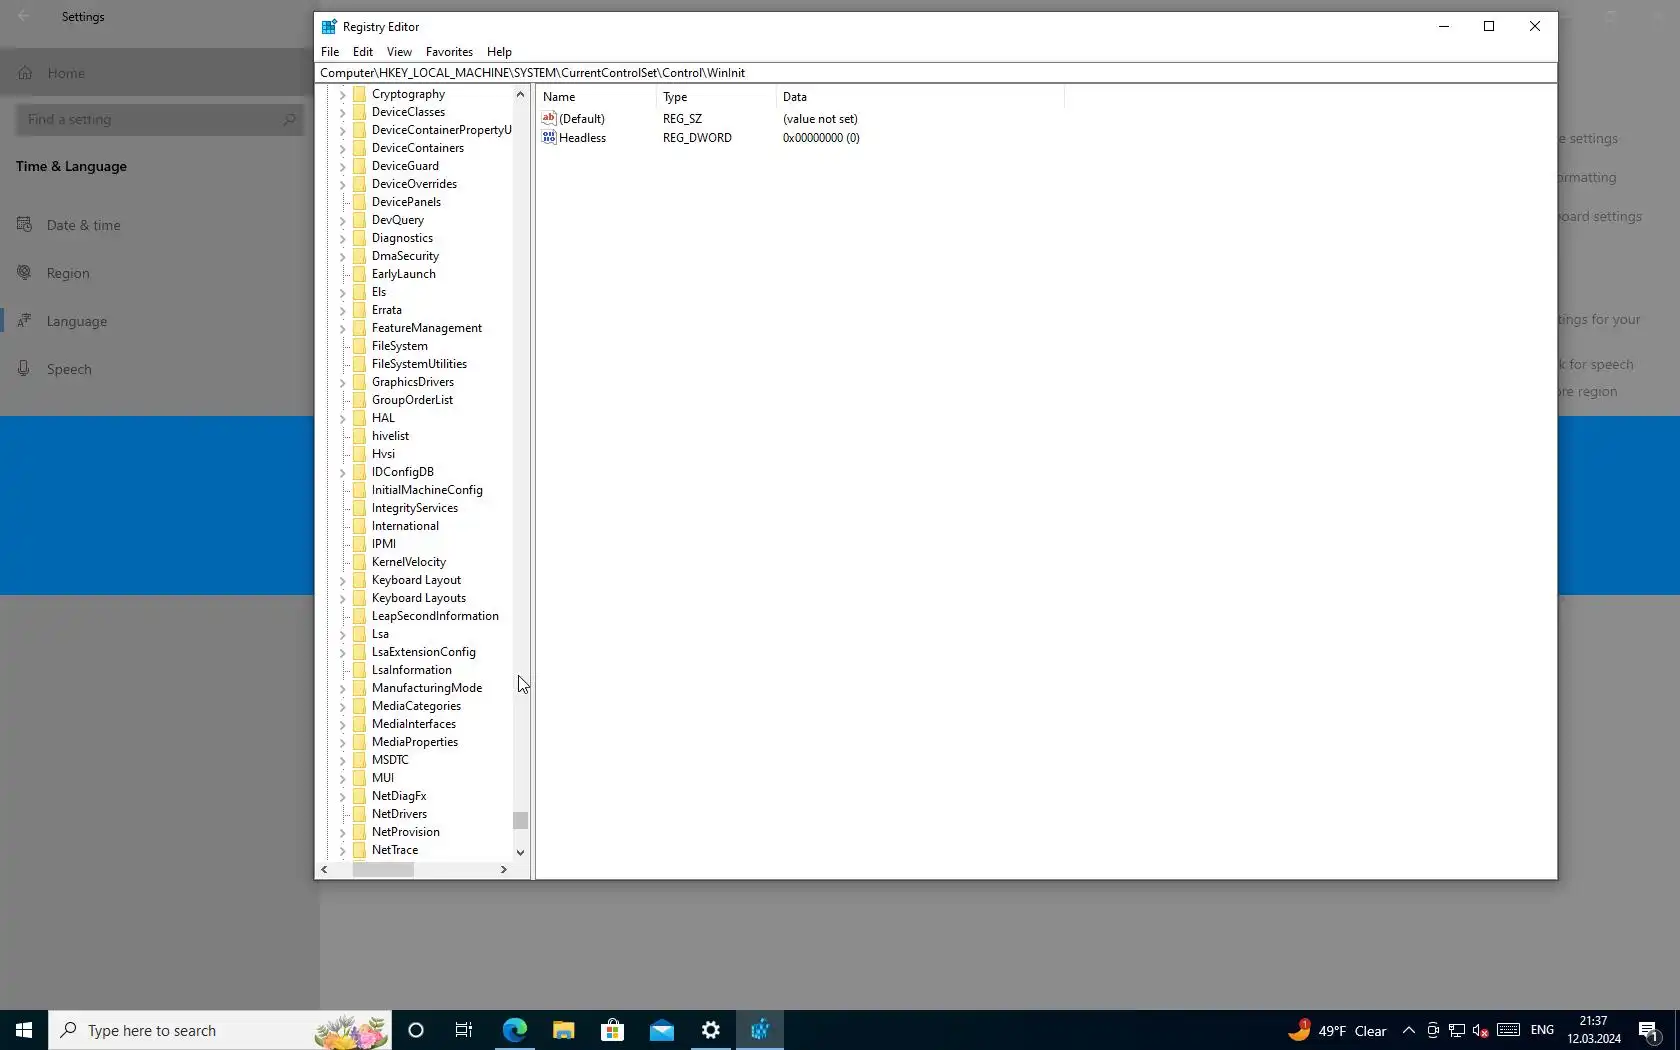The width and height of the screenshot is (1680, 1050).
Task: Click the Name column header
Action: click(x=596, y=97)
